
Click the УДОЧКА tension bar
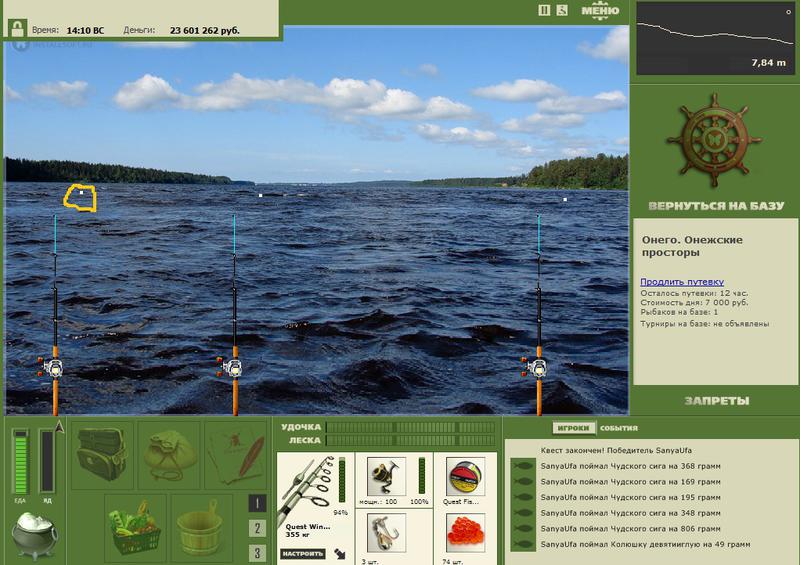(x=411, y=427)
